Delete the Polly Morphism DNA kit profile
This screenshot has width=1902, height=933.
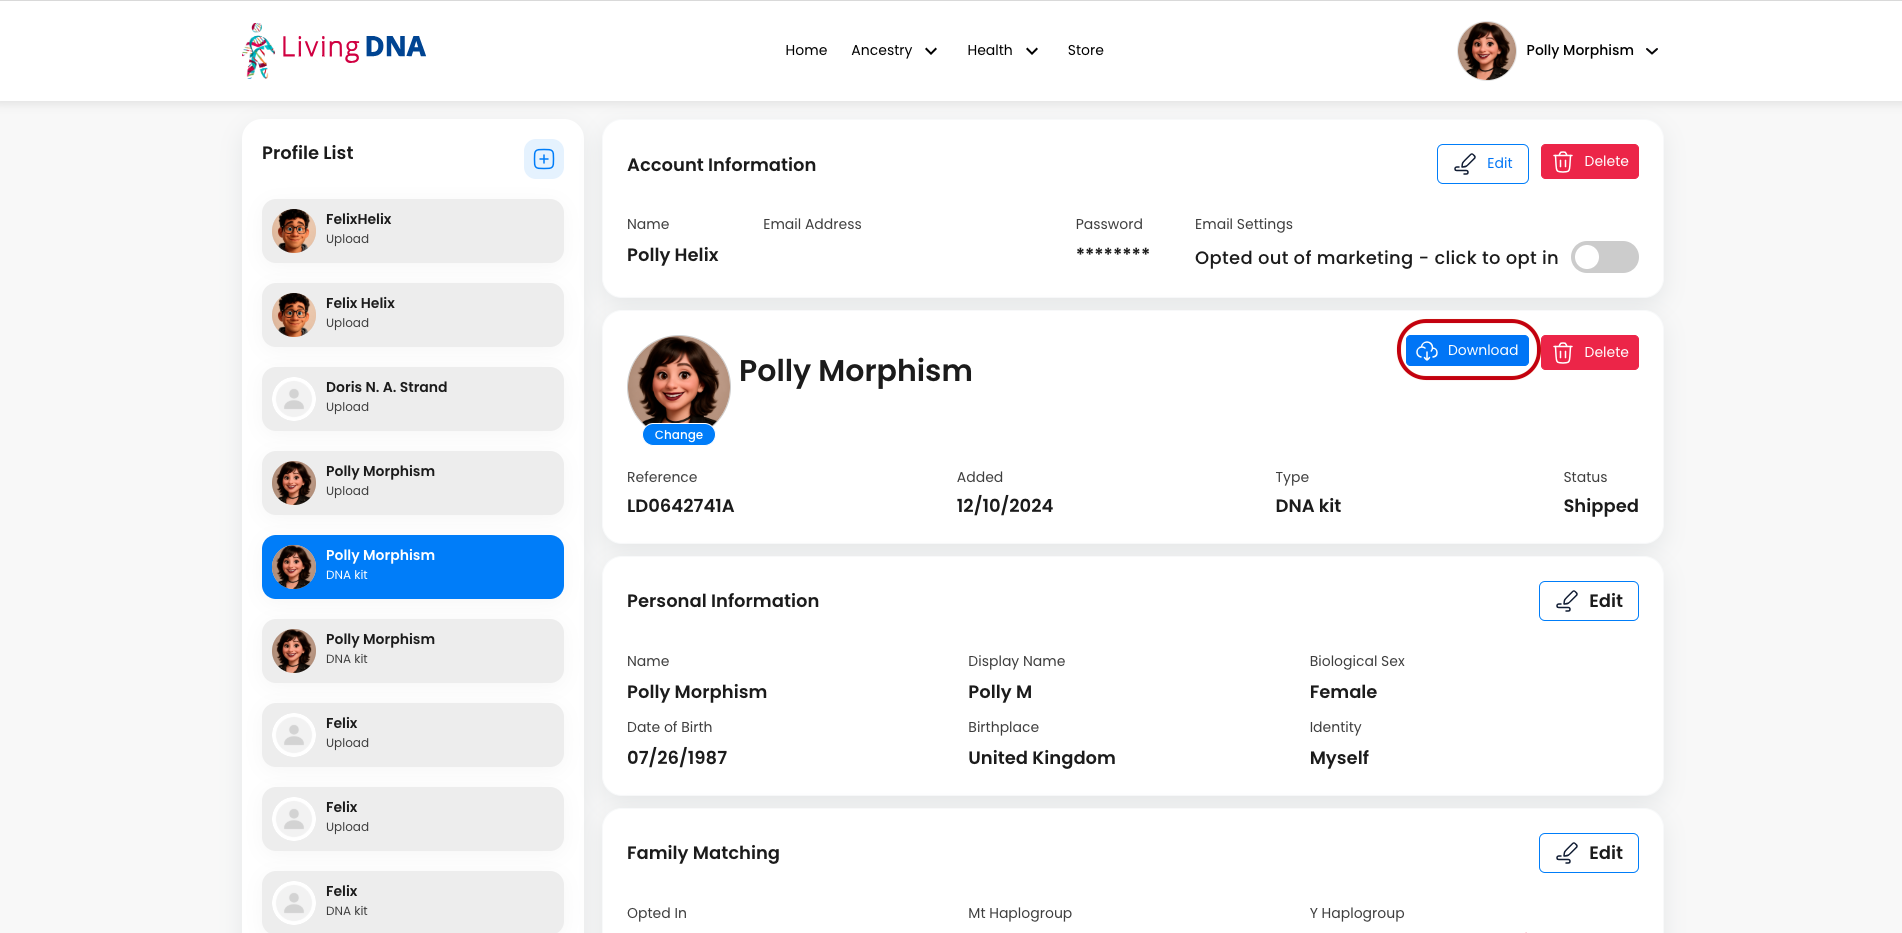coord(1589,352)
